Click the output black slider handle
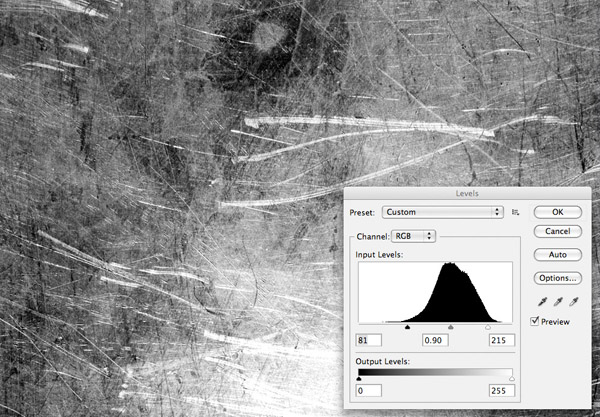The height and width of the screenshot is (417, 600). (x=359, y=379)
